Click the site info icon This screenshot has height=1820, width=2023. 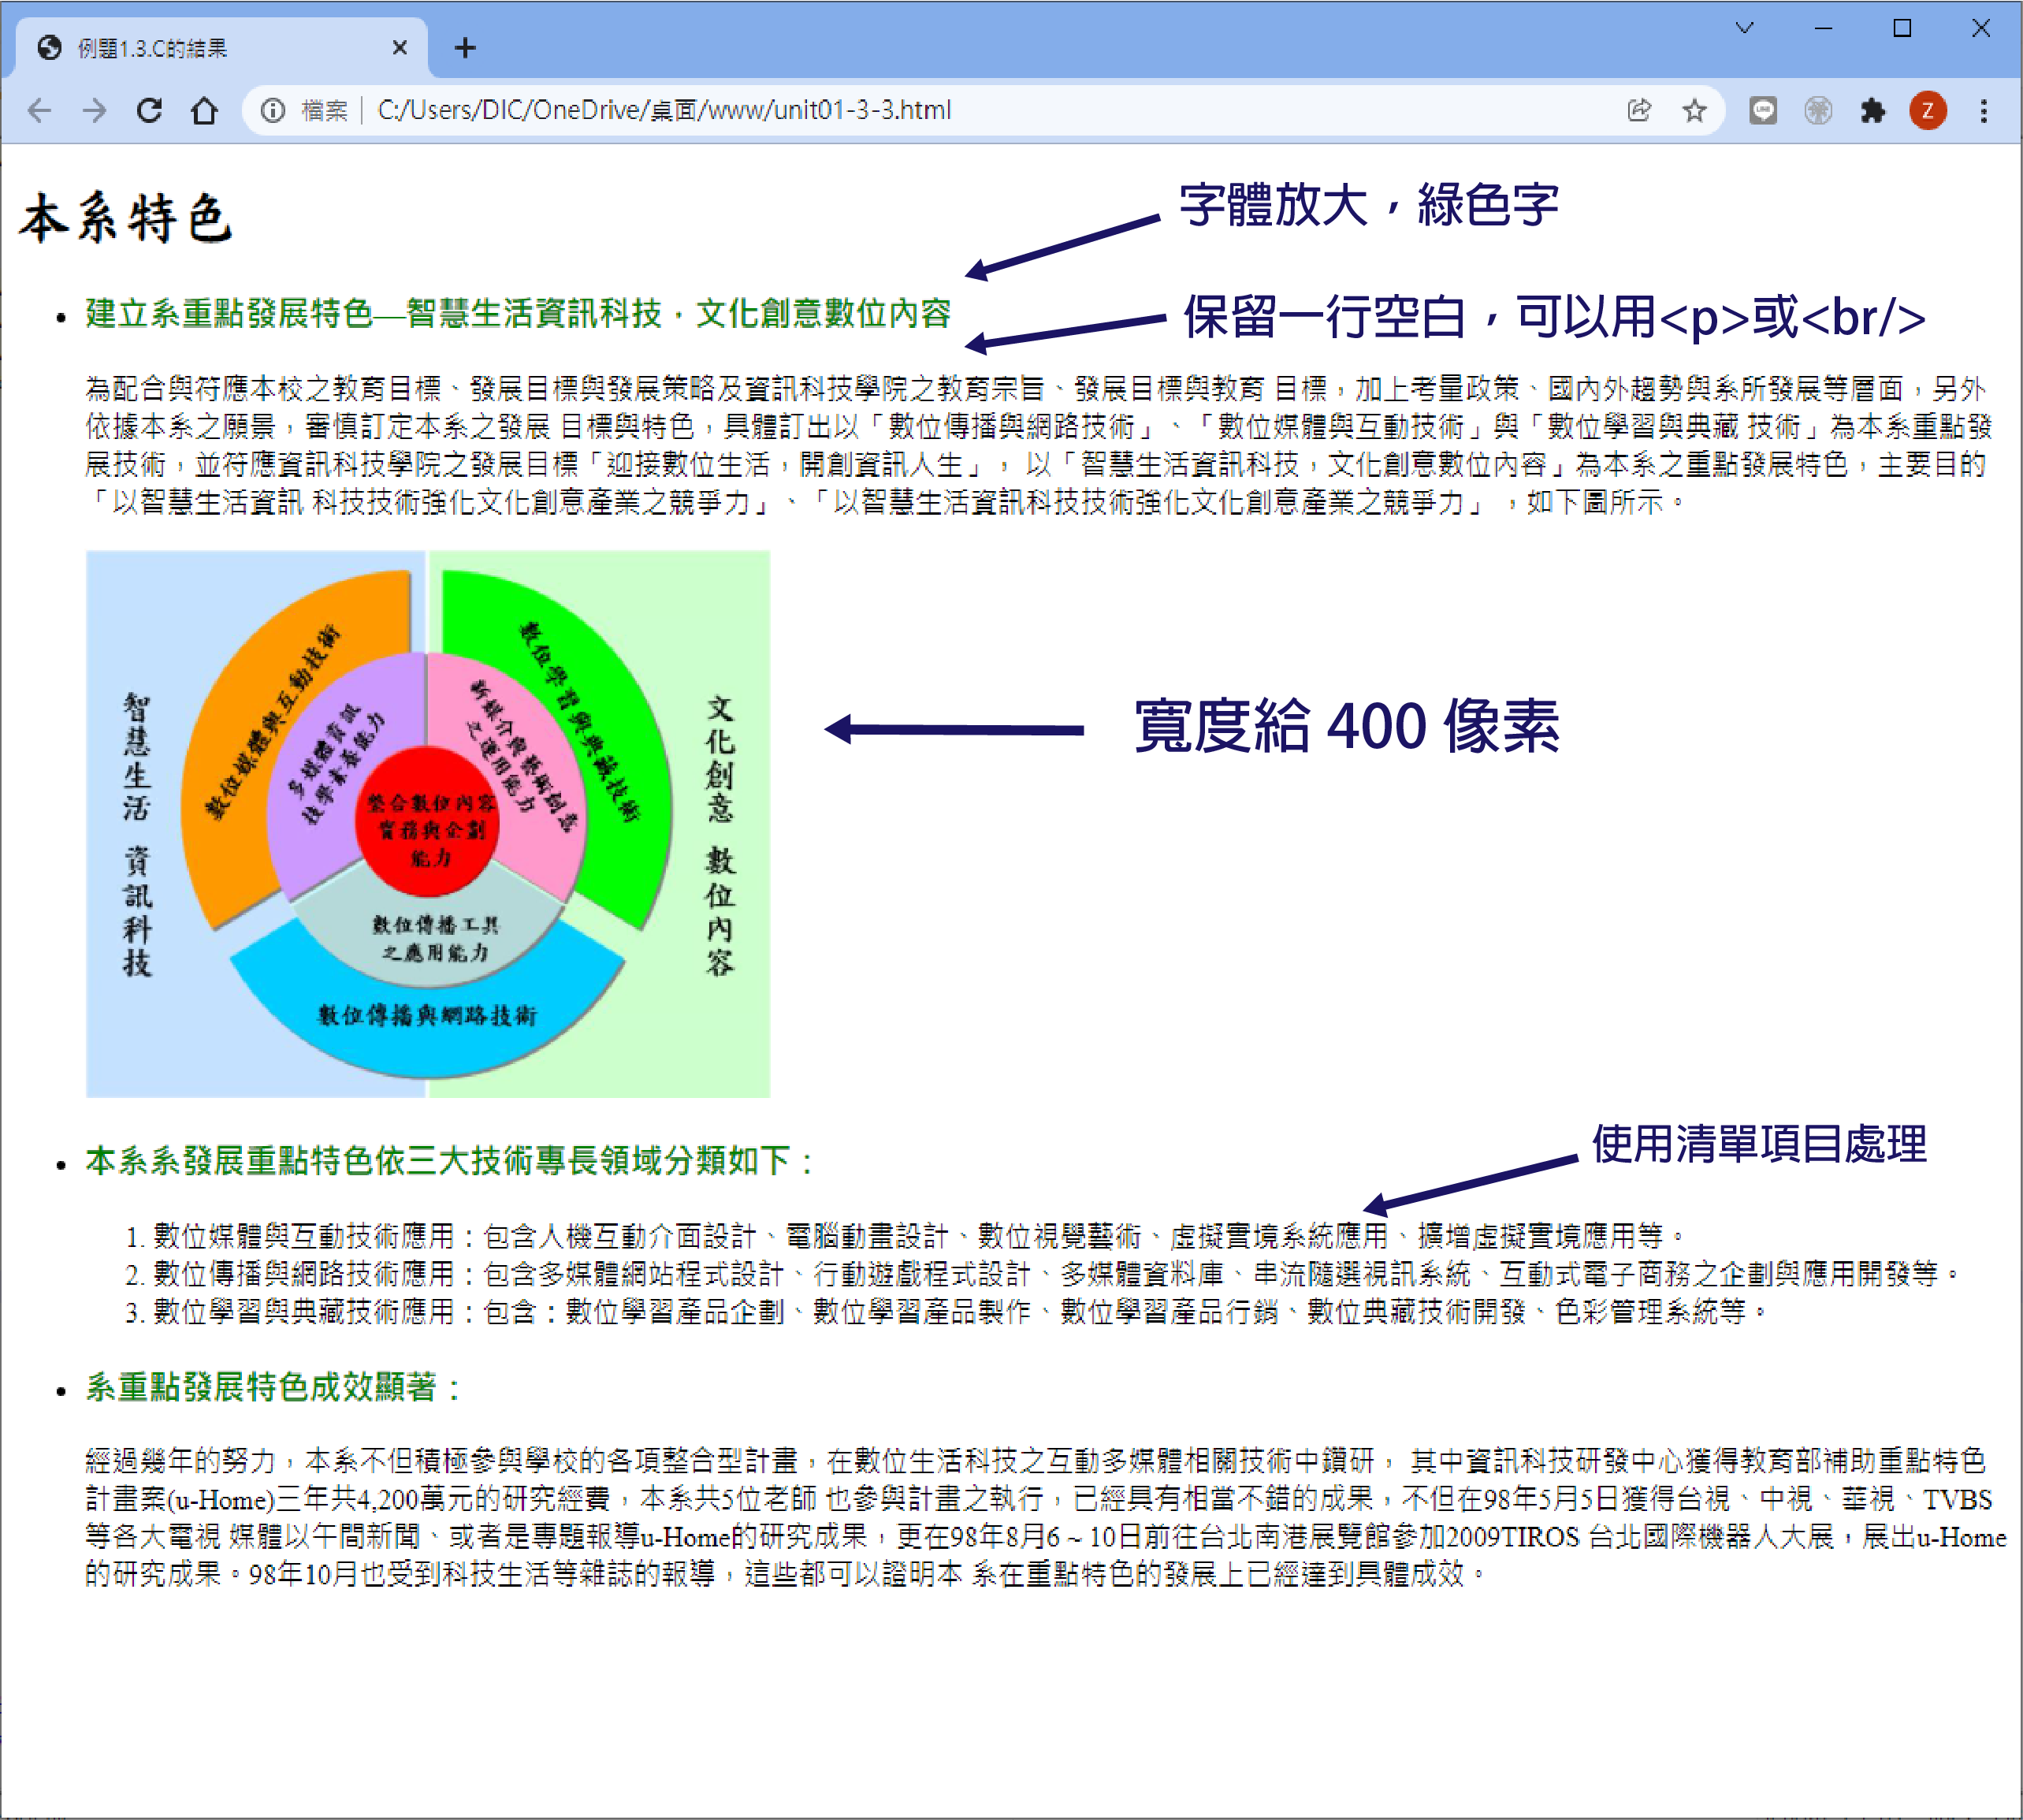click(x=273, y=111)
